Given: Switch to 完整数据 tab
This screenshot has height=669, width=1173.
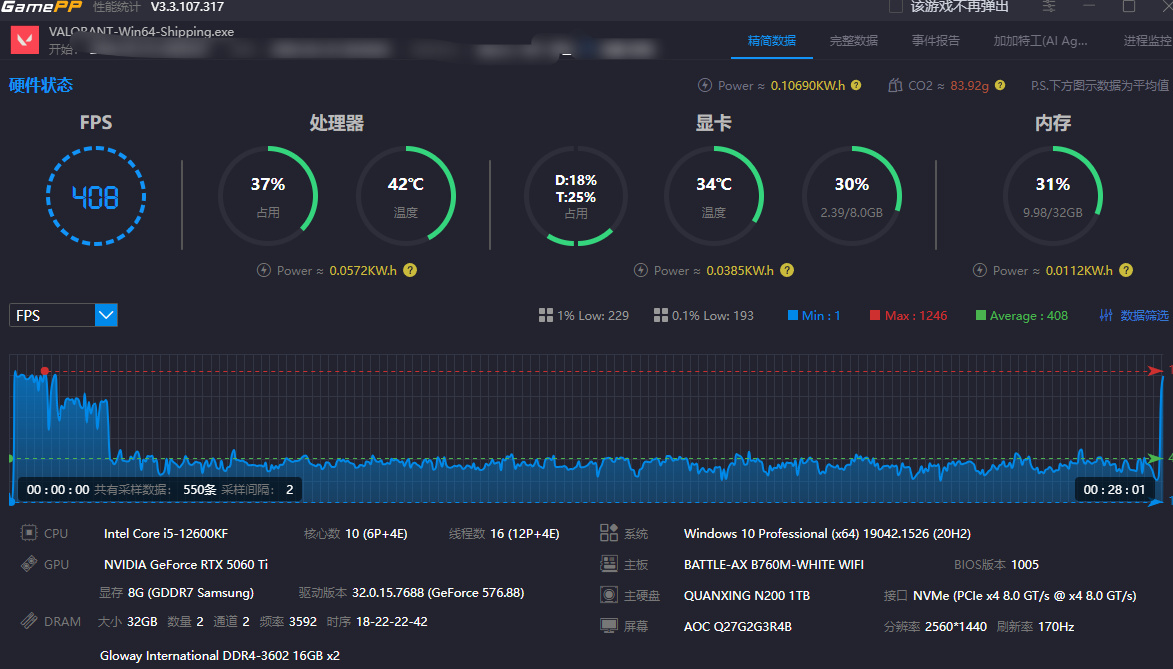Looking at the screenshot, I should click(x=854, y=40).
